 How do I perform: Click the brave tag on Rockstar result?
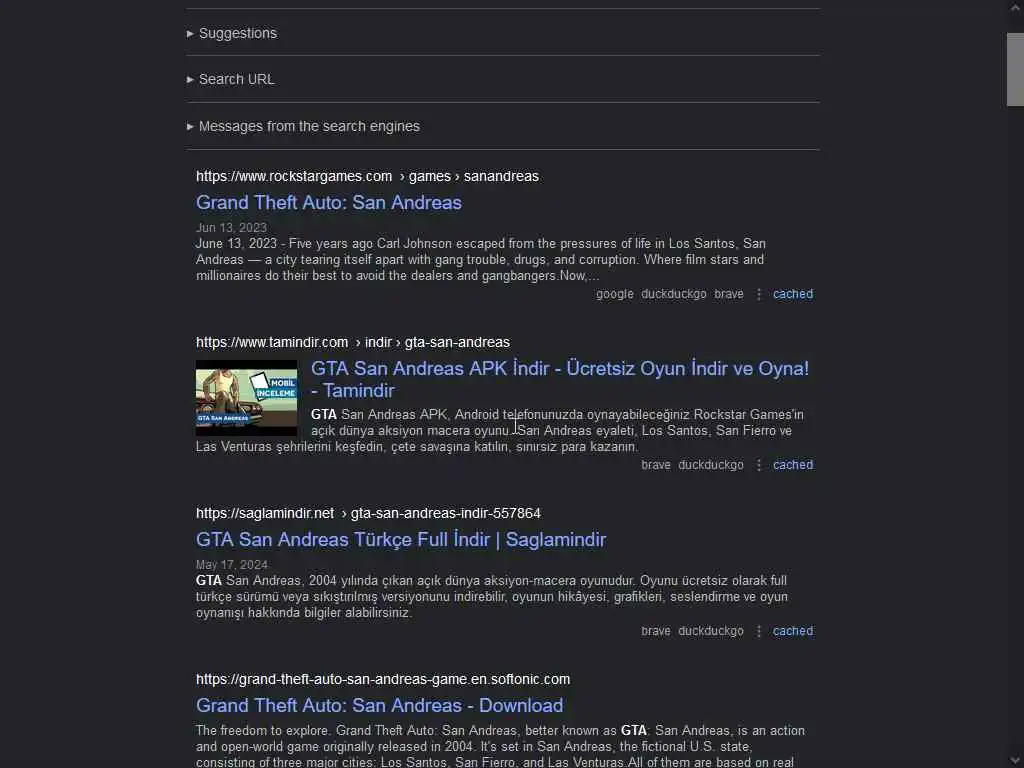pos(729,294)
